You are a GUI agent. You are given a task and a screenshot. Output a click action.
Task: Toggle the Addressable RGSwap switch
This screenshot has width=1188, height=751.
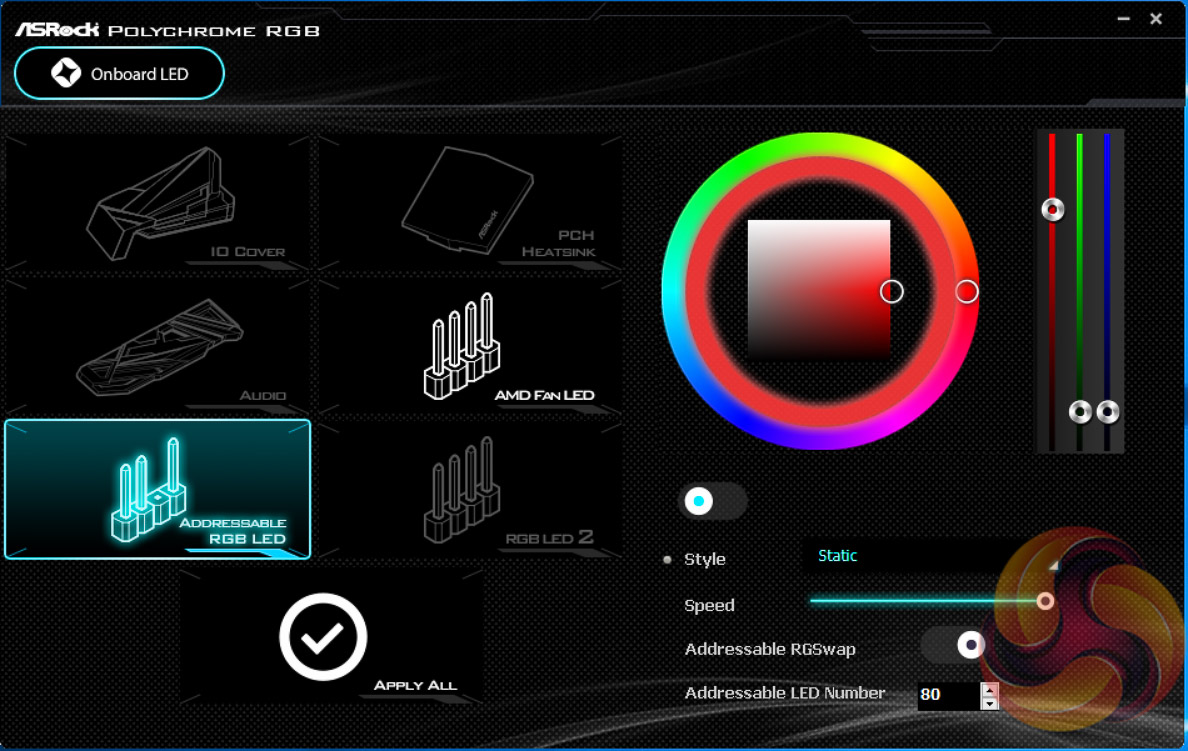pos(954,646)
